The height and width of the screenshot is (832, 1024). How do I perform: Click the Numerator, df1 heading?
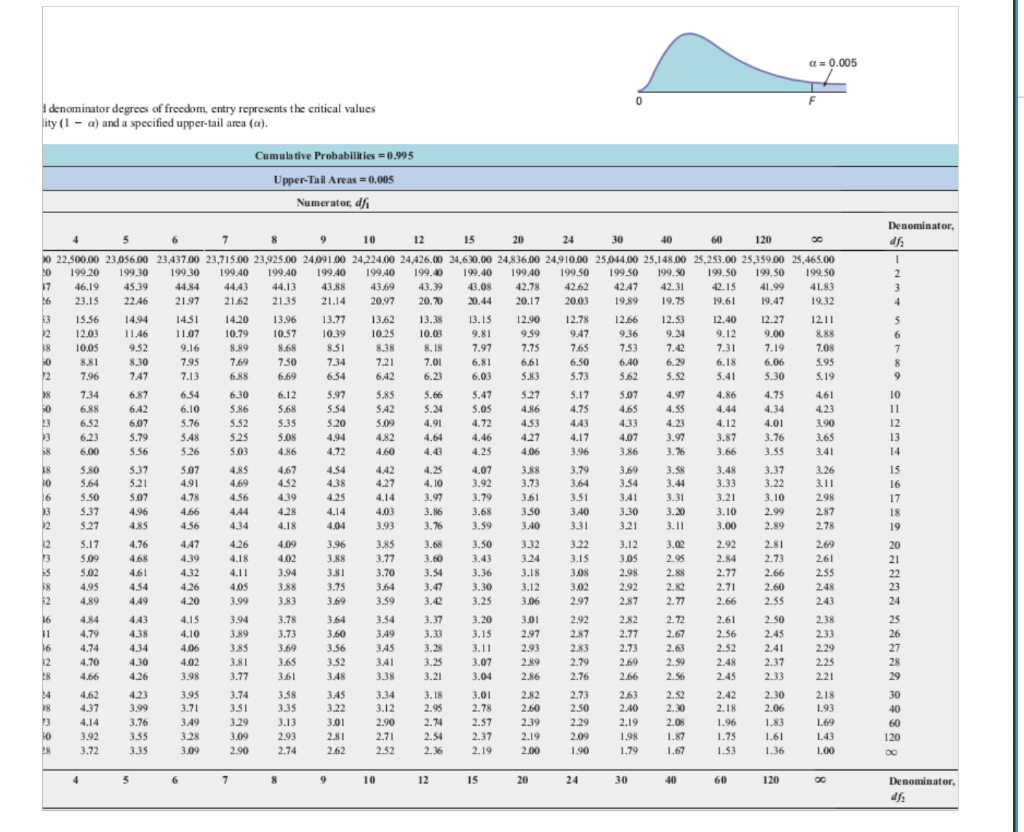[334, 202]
